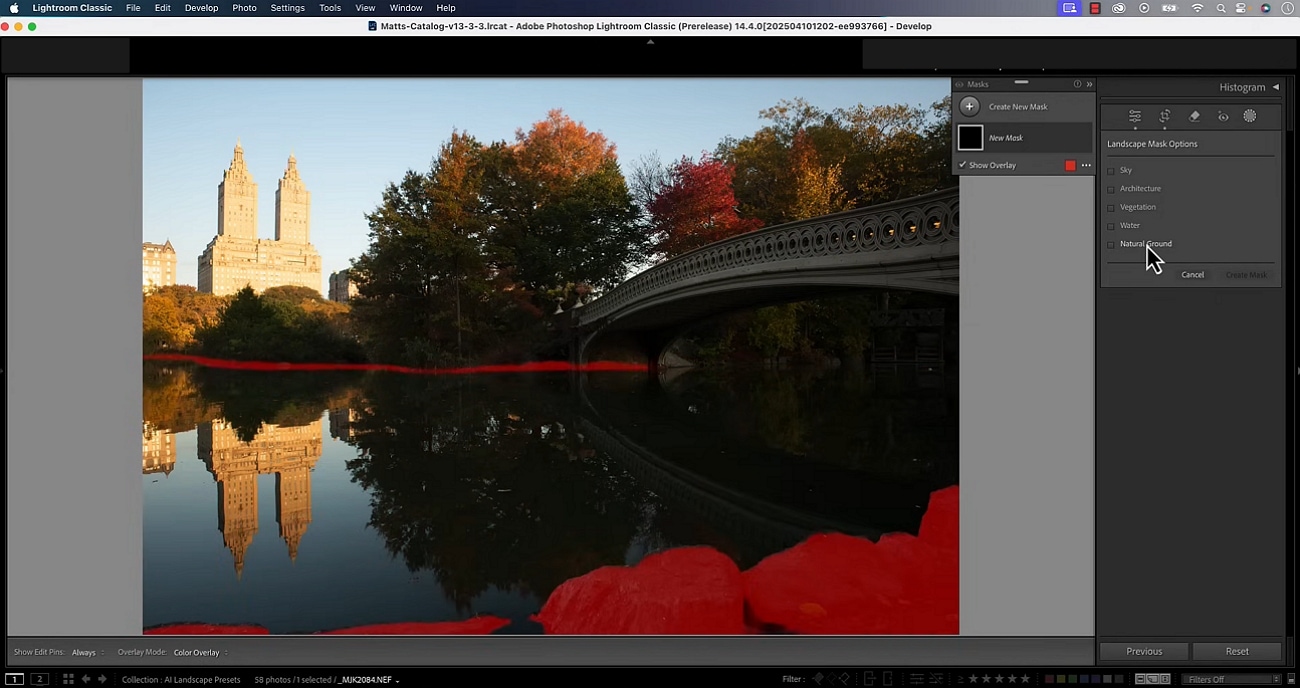
Task: Open the Window menu
Action: pyautogui.click(x=406, y=8)
